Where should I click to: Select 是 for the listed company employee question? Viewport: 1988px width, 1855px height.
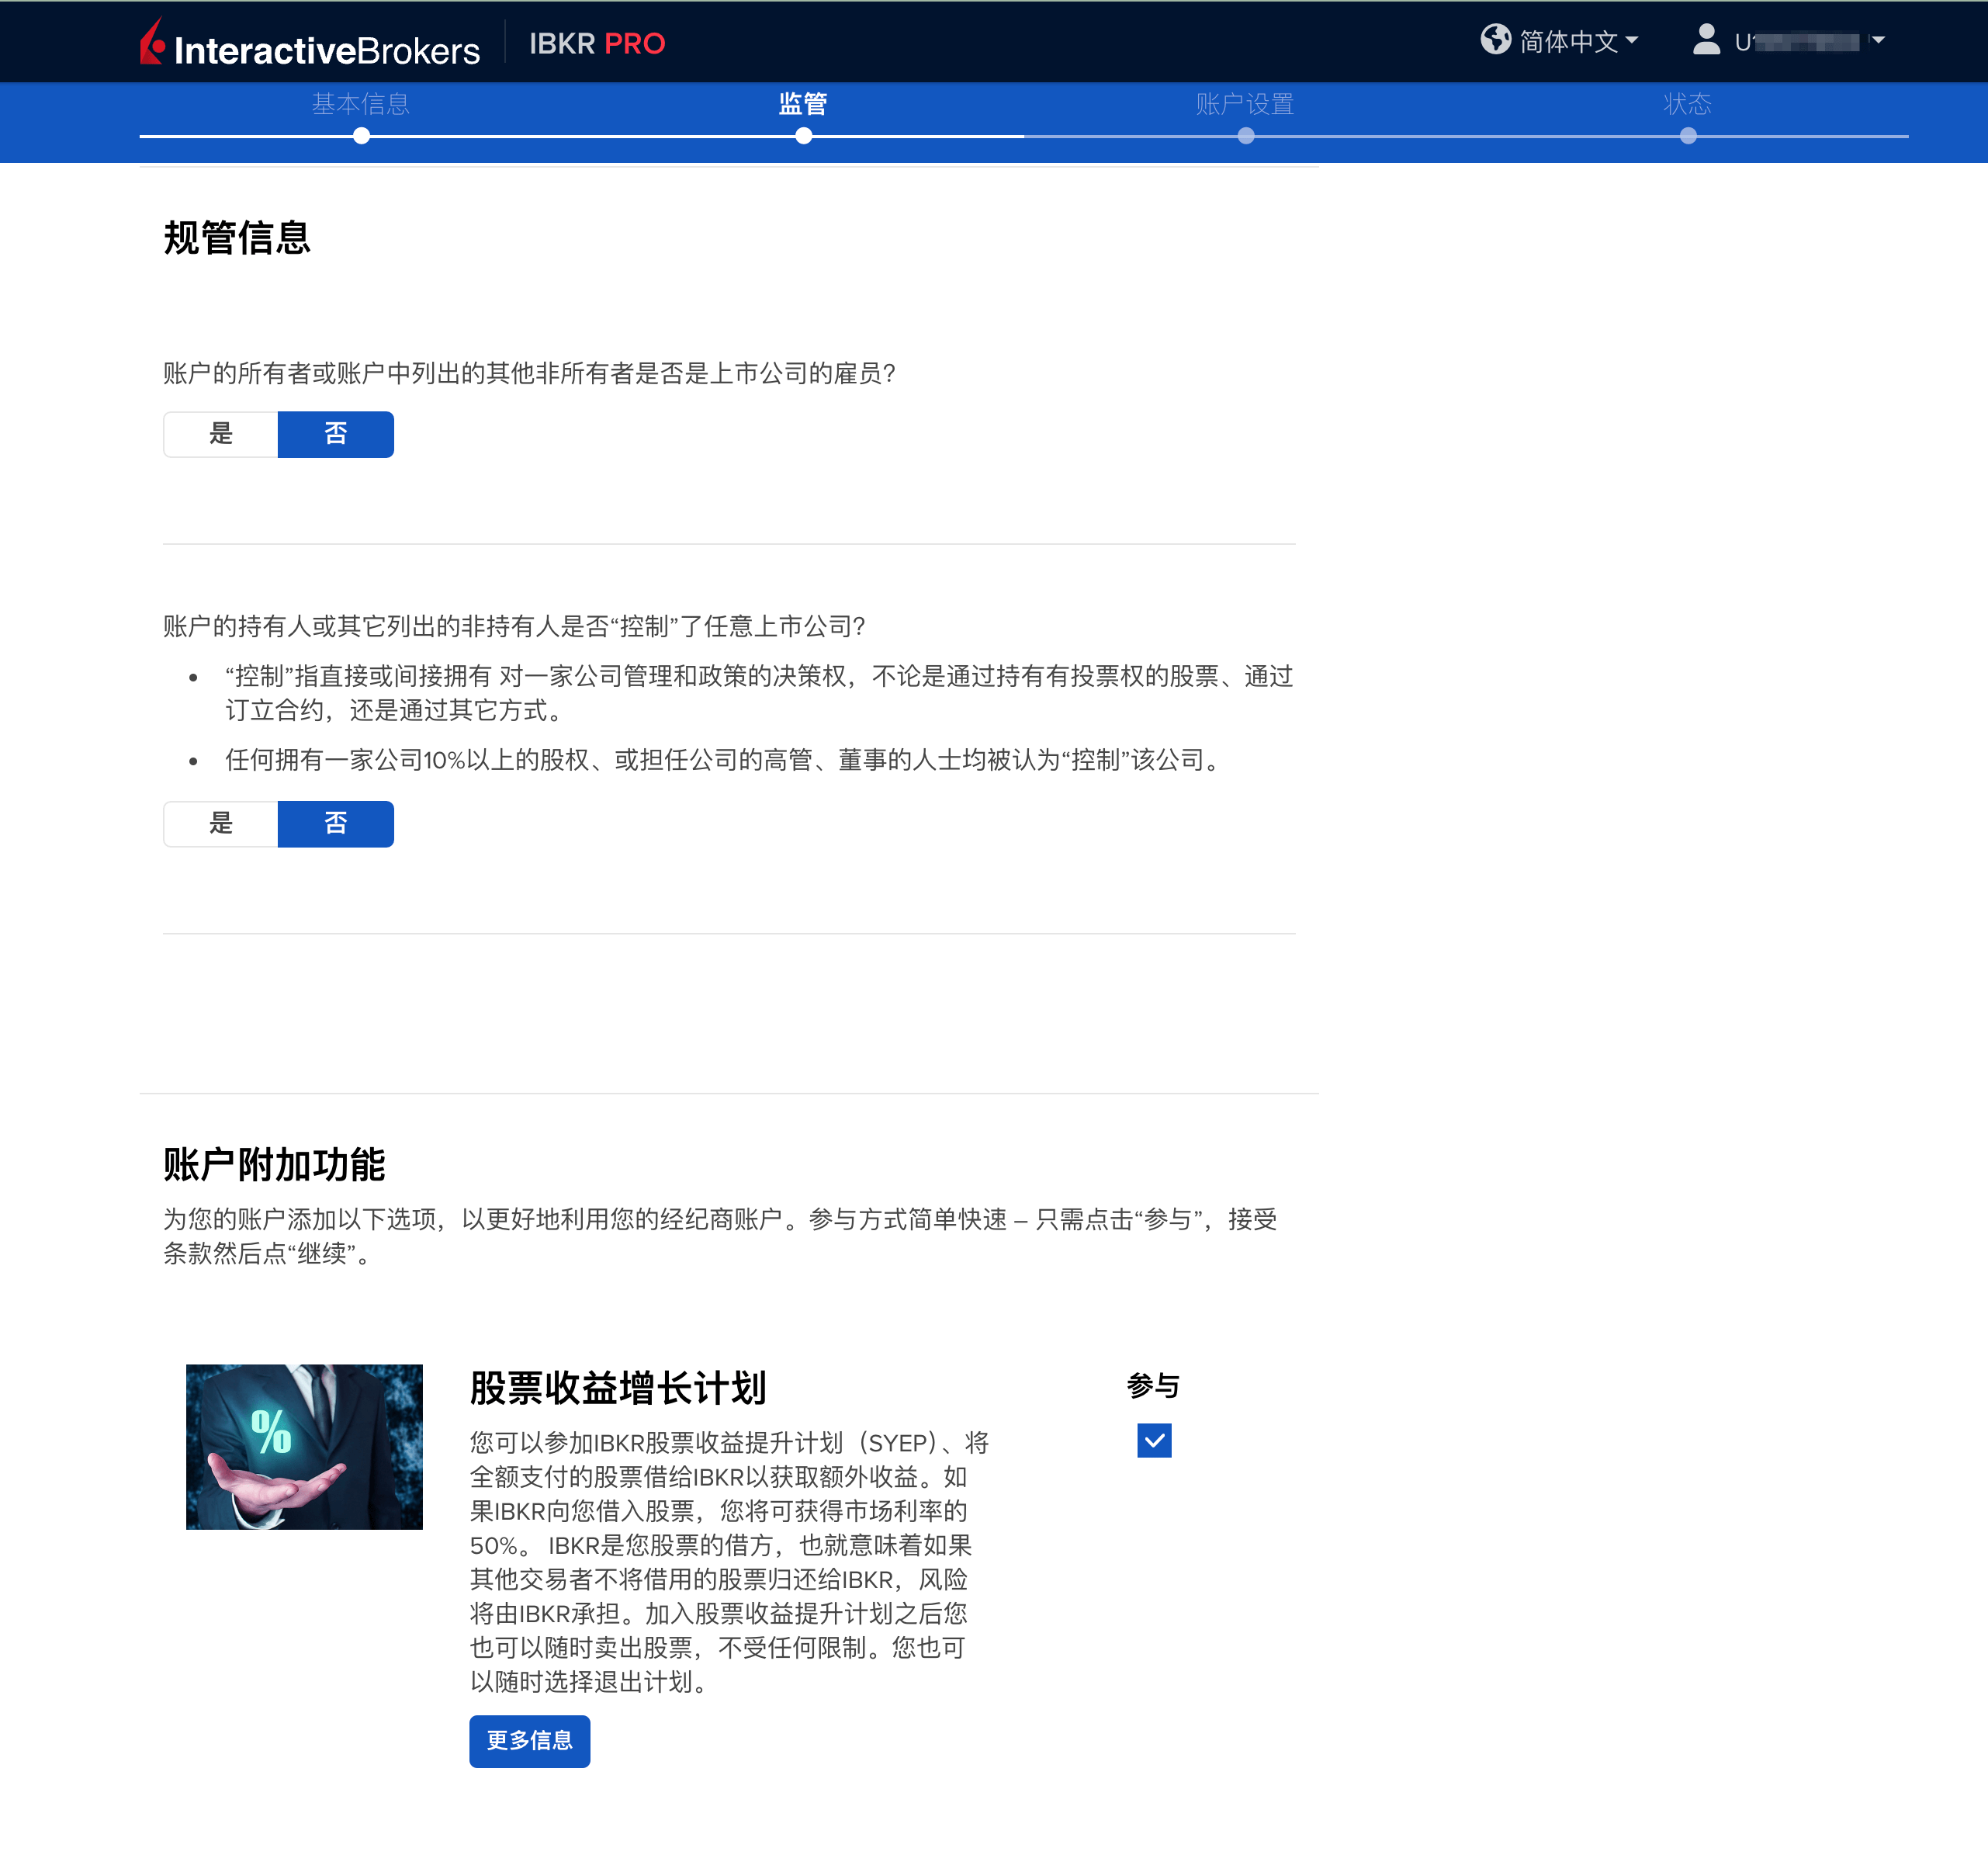221,434
